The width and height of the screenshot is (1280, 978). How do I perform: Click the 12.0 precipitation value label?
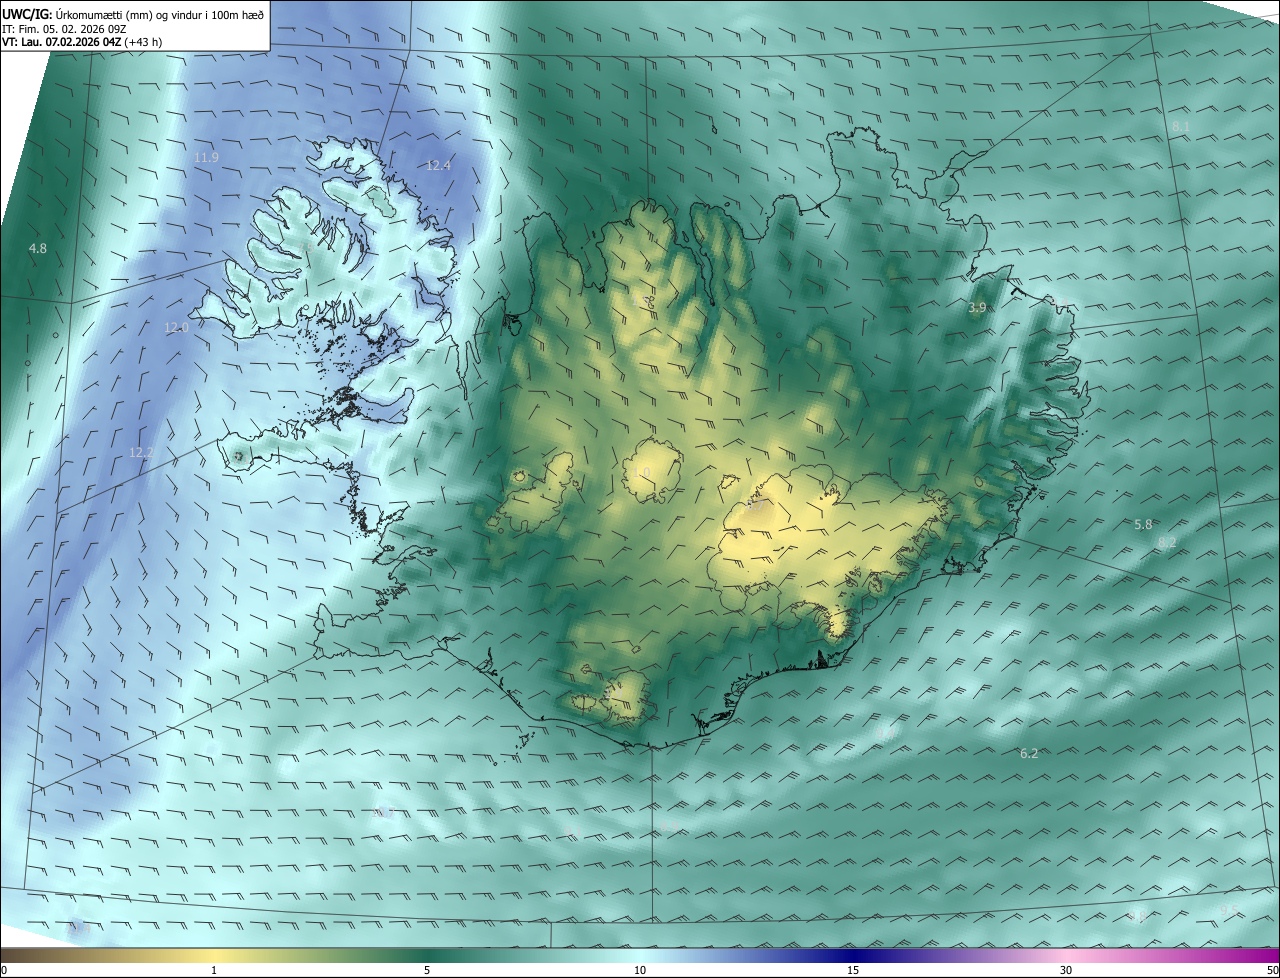(176, 327)
